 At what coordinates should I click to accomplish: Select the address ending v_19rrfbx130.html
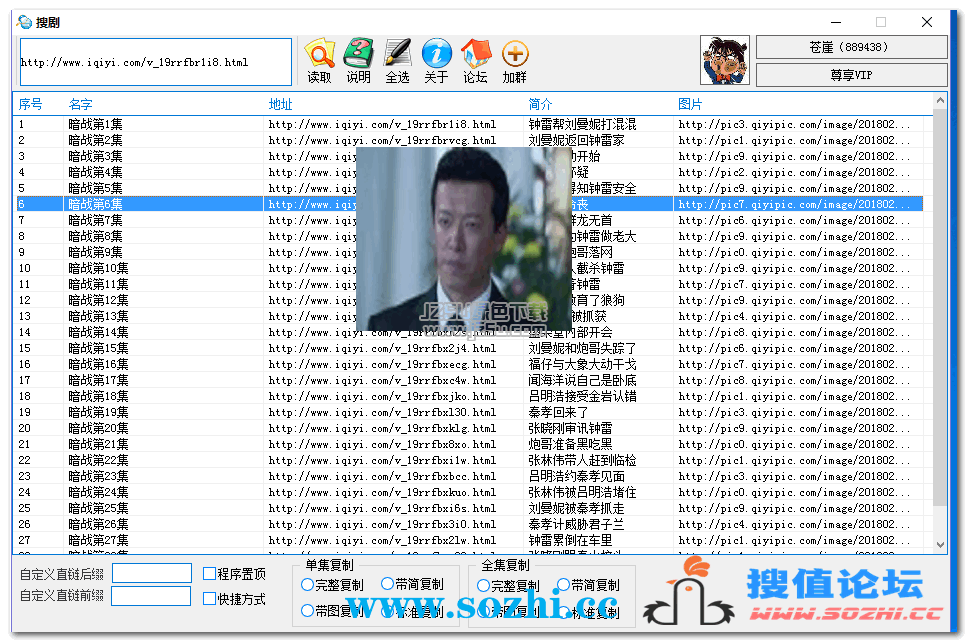[382, 412]
